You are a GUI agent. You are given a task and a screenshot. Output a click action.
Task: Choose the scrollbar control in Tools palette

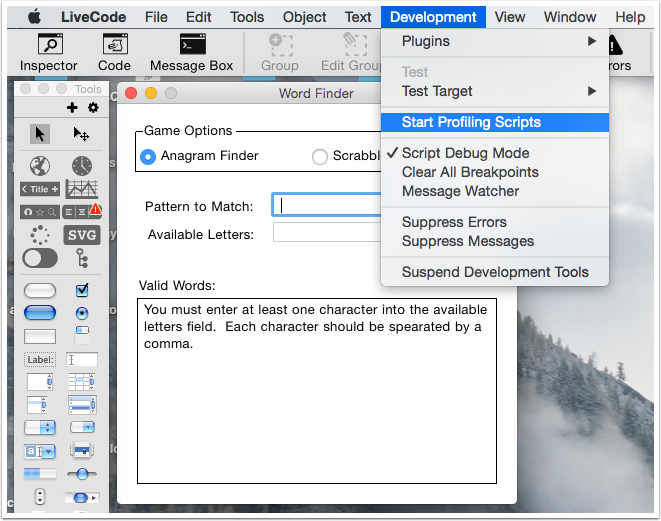82,497
